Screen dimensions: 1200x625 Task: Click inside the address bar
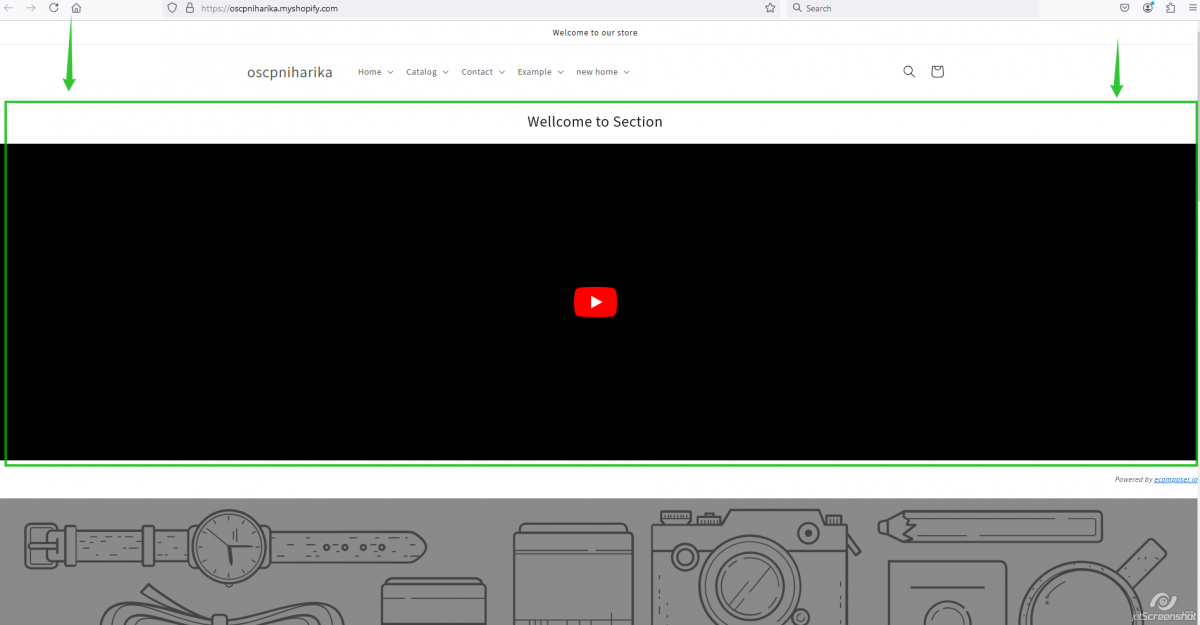450,8
